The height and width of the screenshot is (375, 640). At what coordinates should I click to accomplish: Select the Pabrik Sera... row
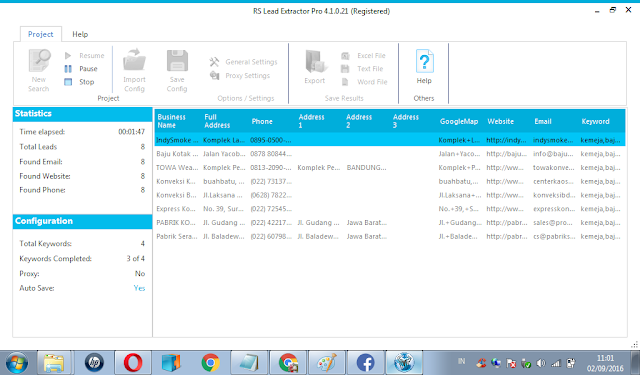pos(390,236)
